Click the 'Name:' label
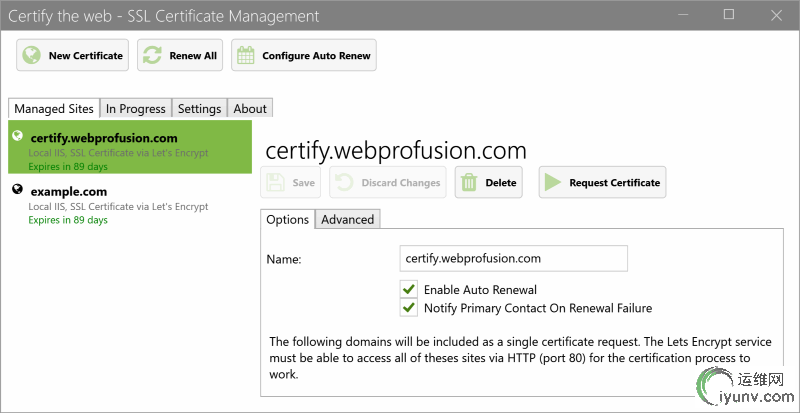800x413 pixels. 284,259
